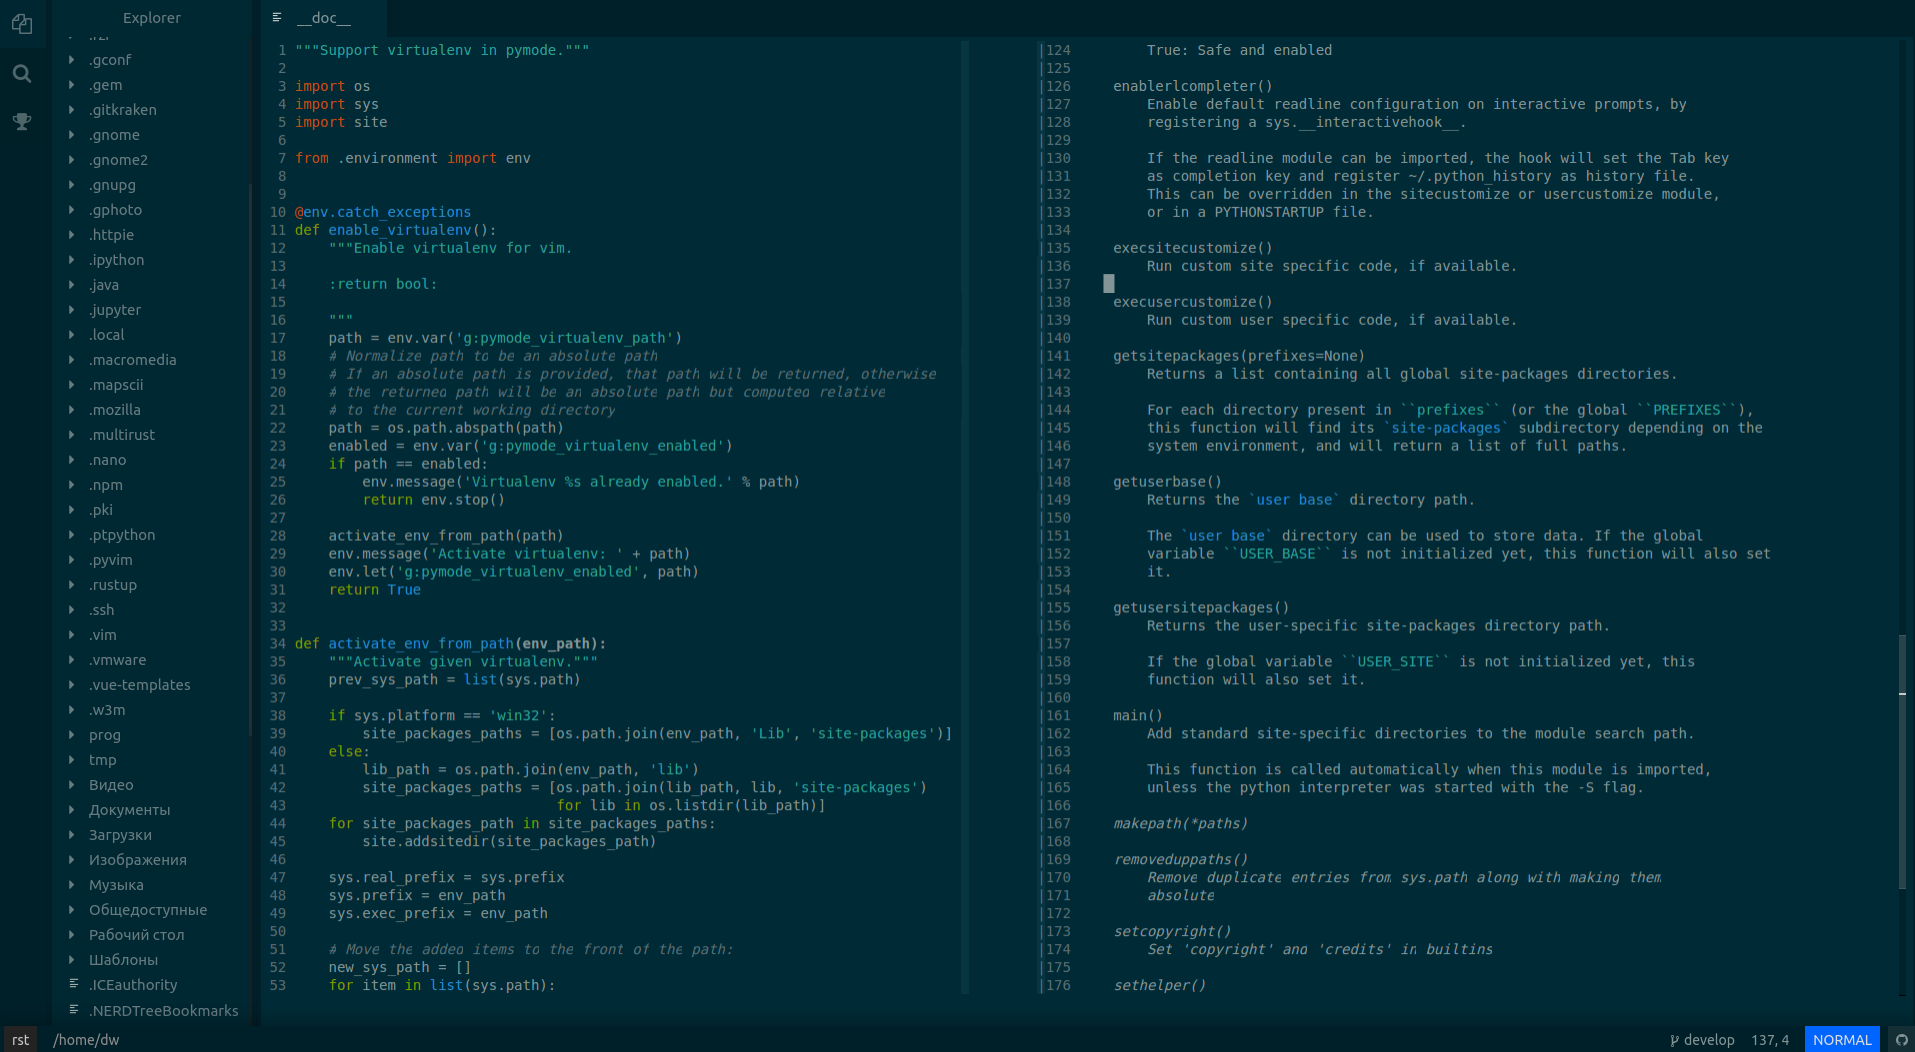Select the .gnupg folder
The height and width of the screenshot is (1052, 1915).
[112, 185]
